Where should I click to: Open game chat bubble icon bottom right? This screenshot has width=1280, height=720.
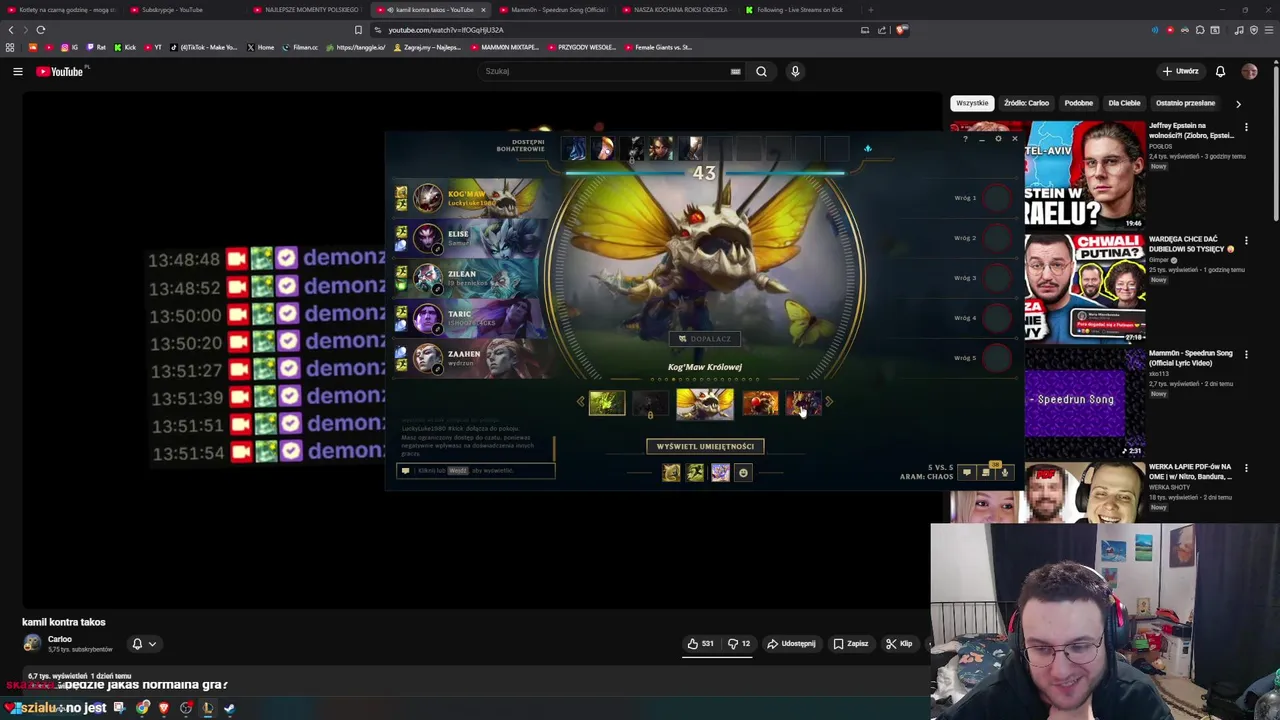[x=966, y=472]
